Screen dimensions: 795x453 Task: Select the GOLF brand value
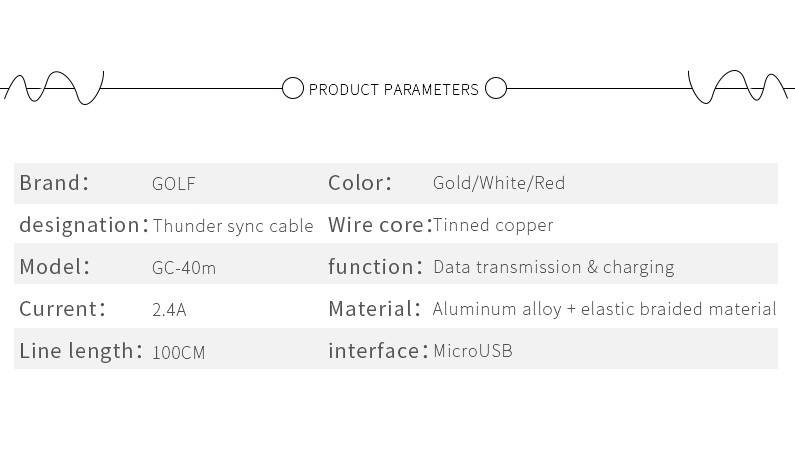pyautogui.click(x=174, y=184)
